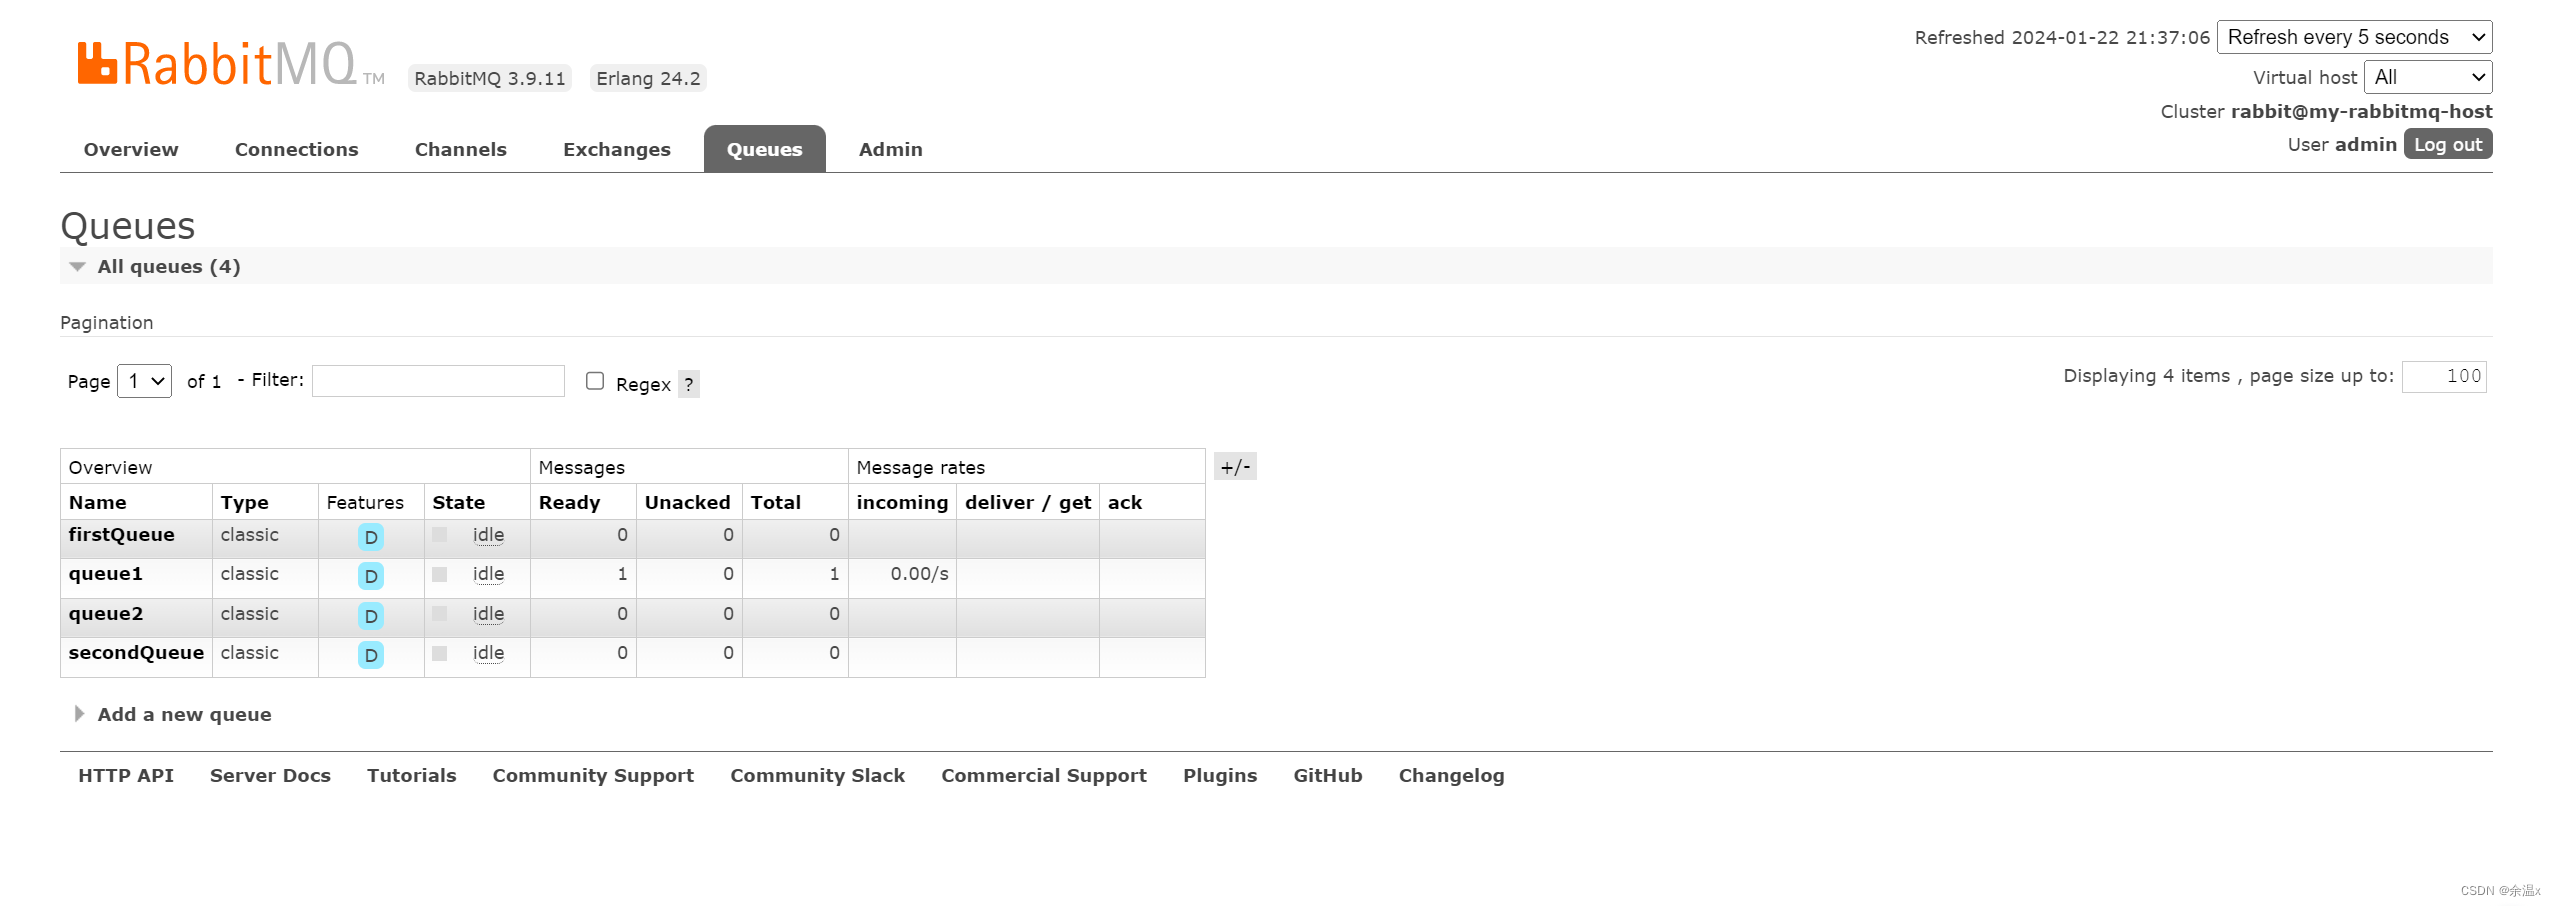Sort queues by the Ready column
The image size is (2556, 906).
click(570, 503)
